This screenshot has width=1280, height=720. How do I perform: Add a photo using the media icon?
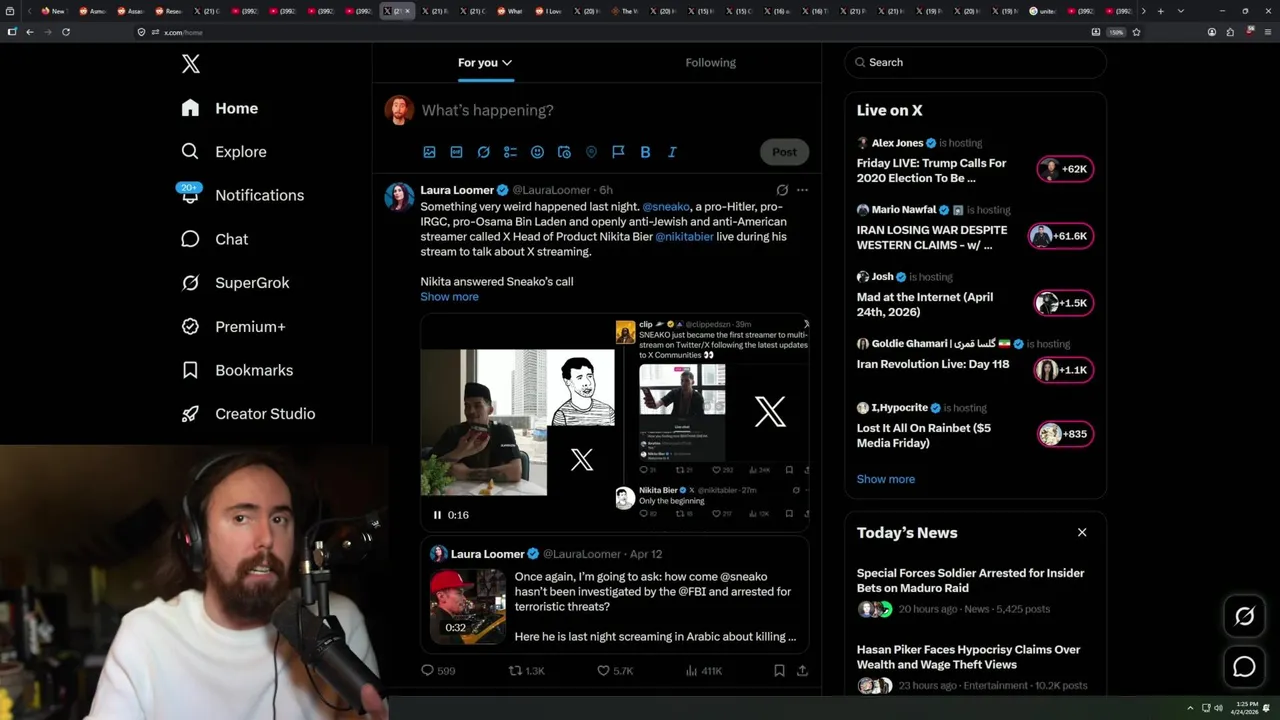(x=429, y=152)
